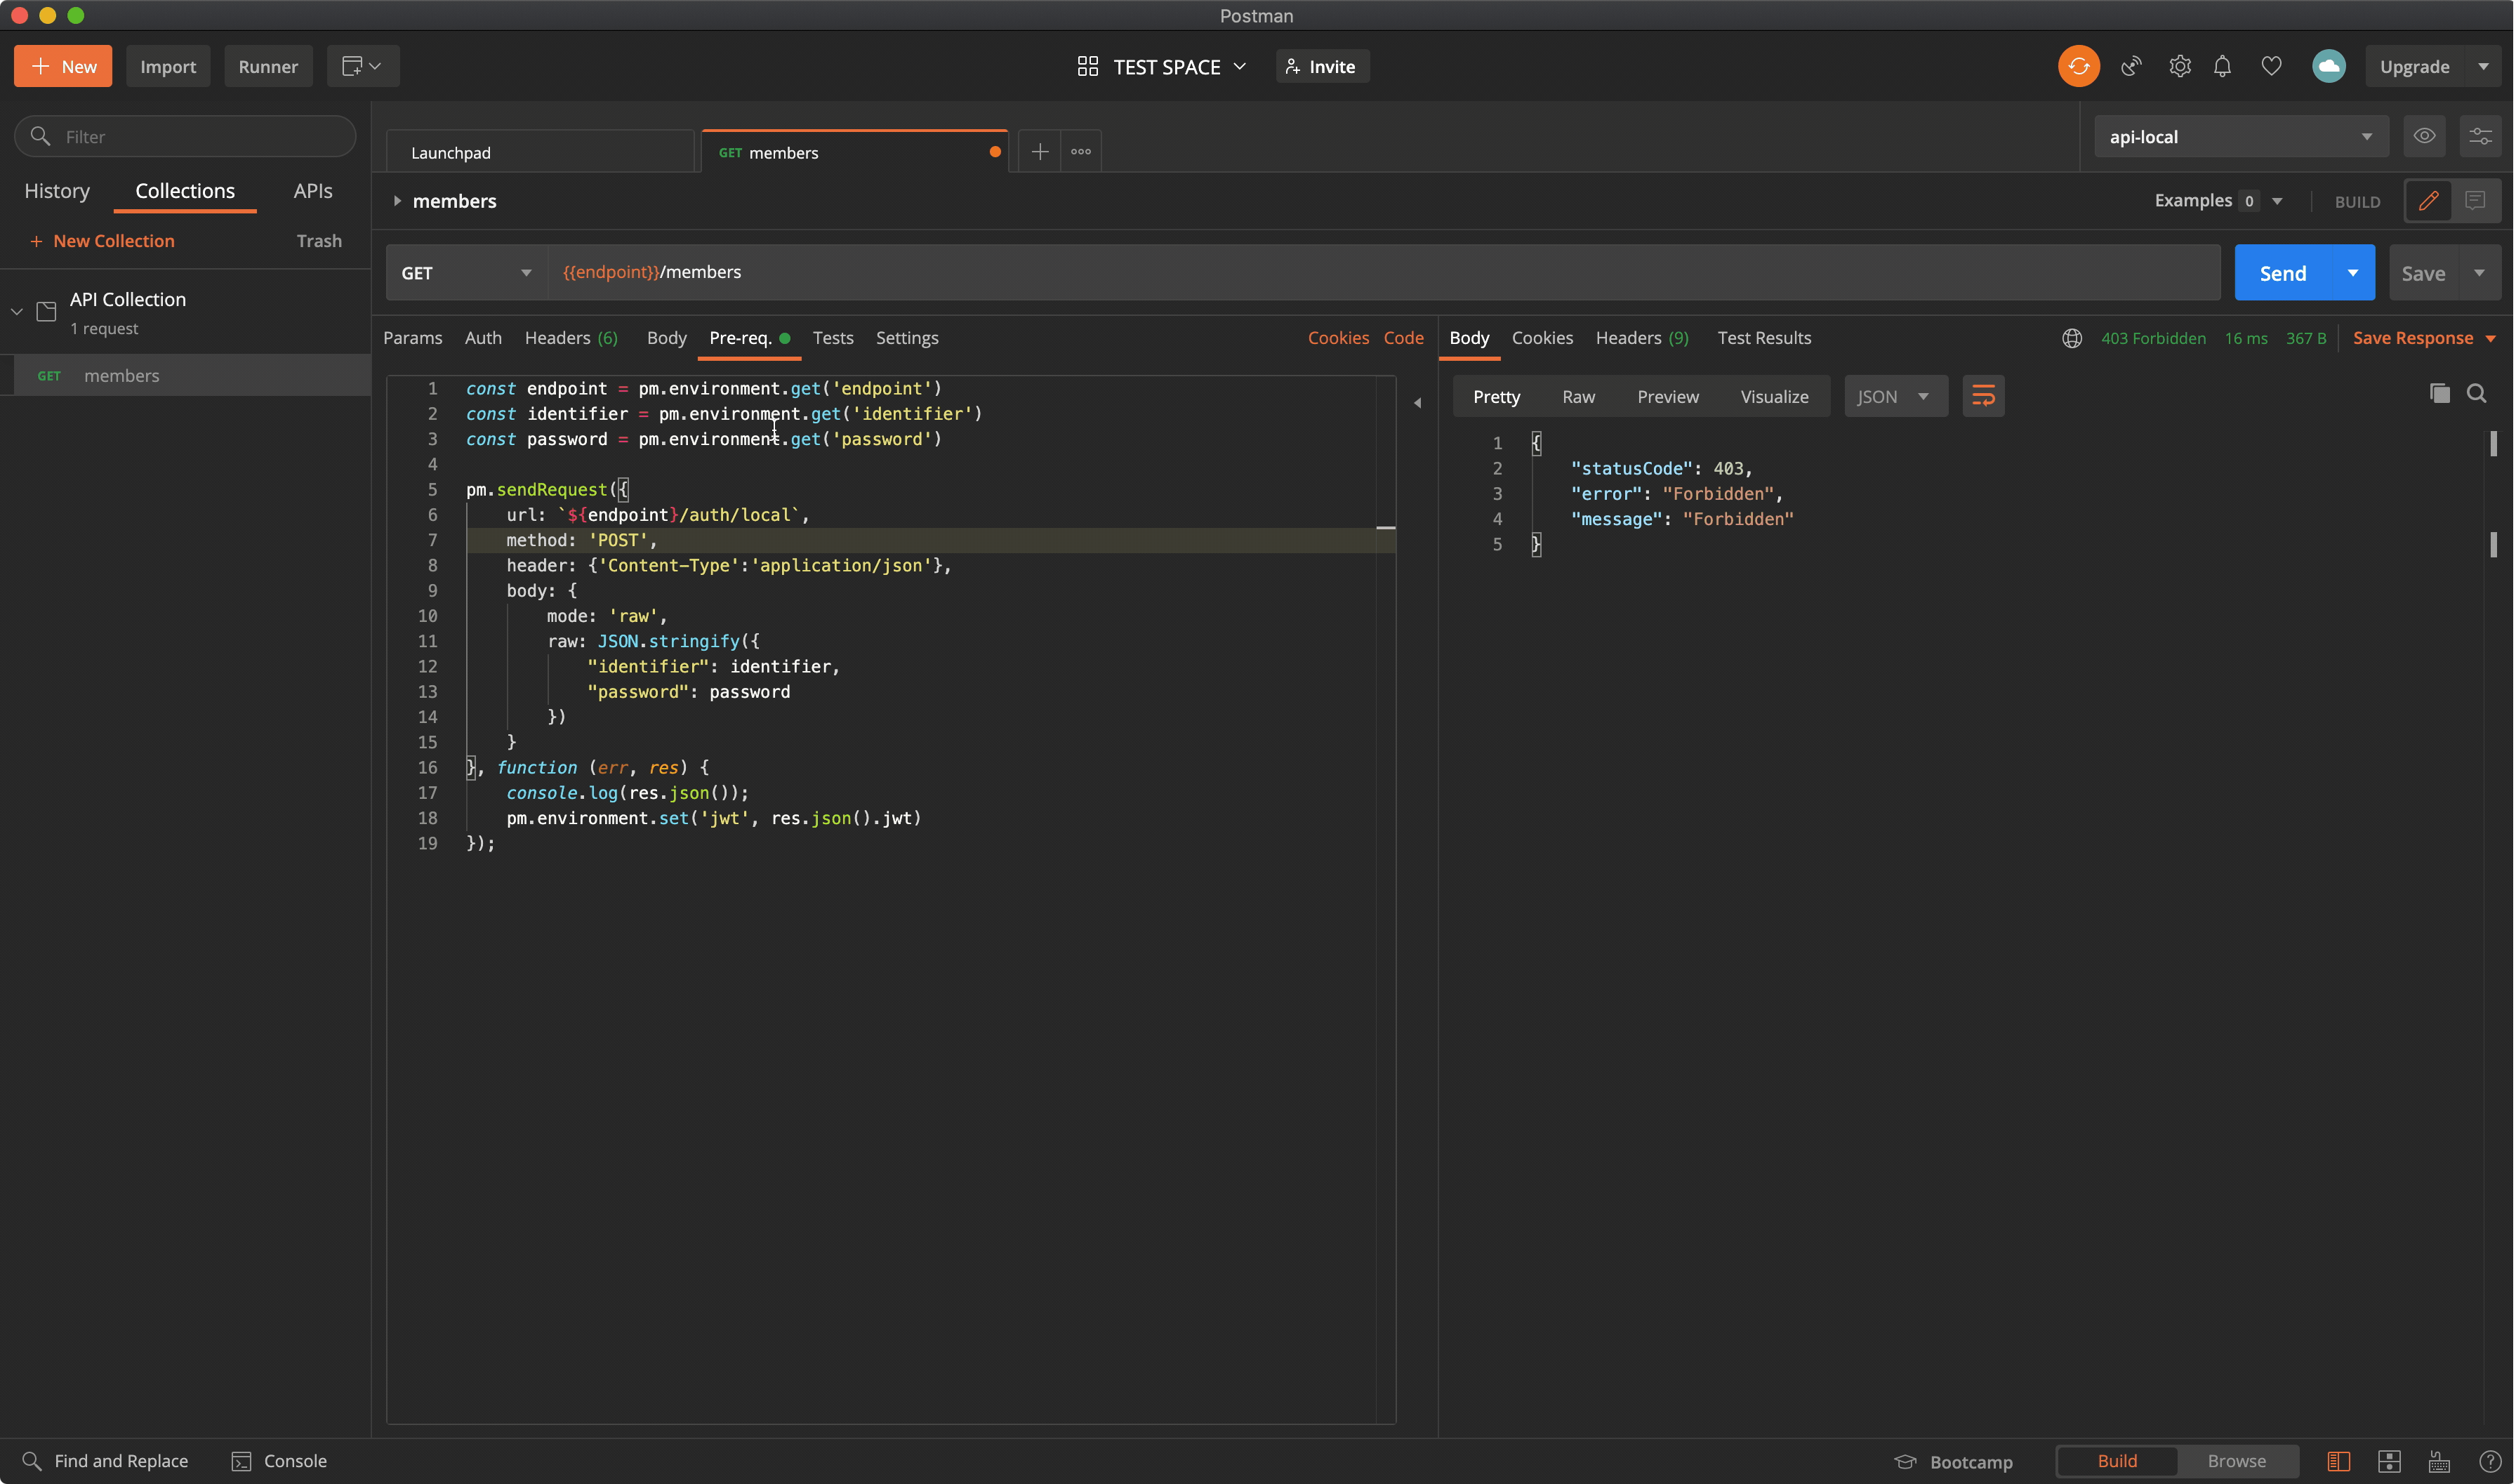Select the Raw response view
This screenshot has width=2516, height=1484.
click(x=1578, y=396)
